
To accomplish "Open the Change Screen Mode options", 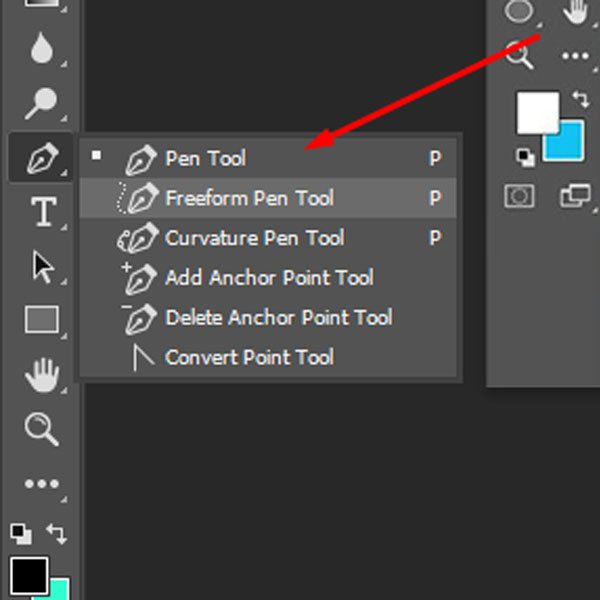I will 575,196.
